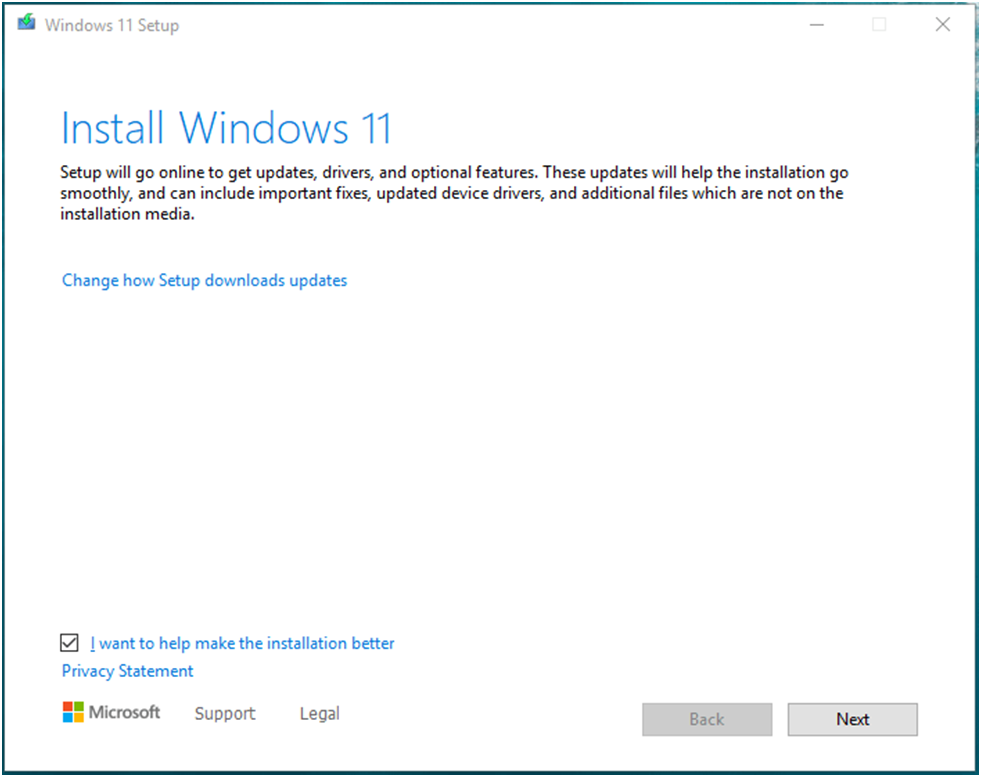Click the Next button
The width and height of the screenshot is (981, 777).
coord(853,719)
